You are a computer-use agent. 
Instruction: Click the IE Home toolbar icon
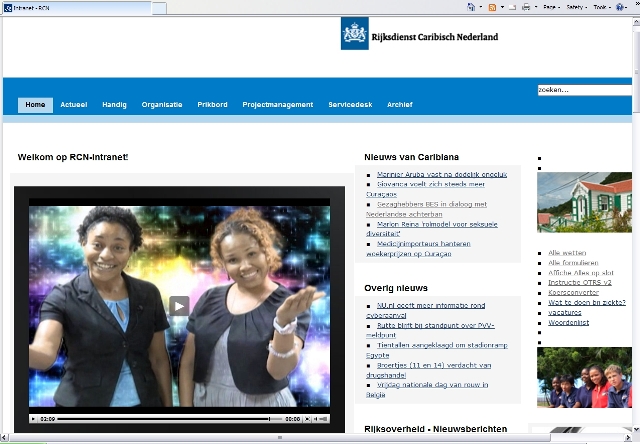pyautogui.click(x=472, y=7)
